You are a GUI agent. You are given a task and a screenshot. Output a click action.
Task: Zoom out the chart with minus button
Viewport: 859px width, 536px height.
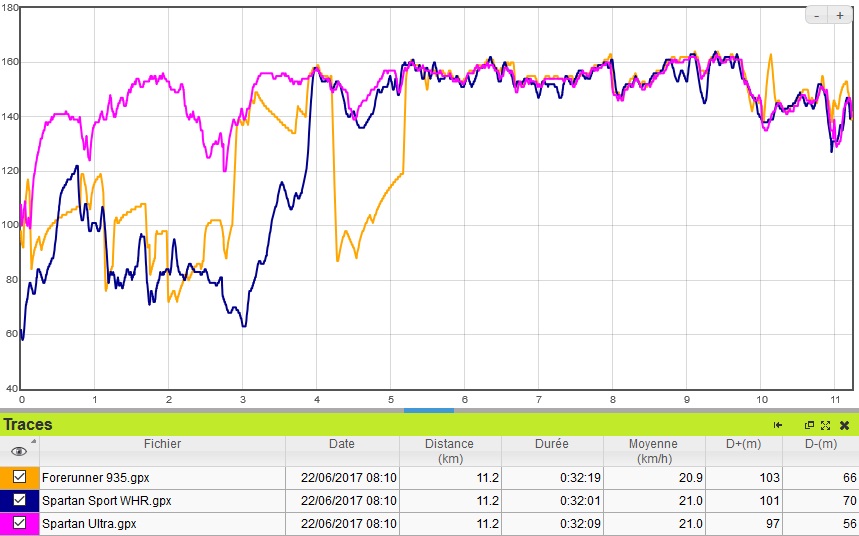[x=817, y=15]
